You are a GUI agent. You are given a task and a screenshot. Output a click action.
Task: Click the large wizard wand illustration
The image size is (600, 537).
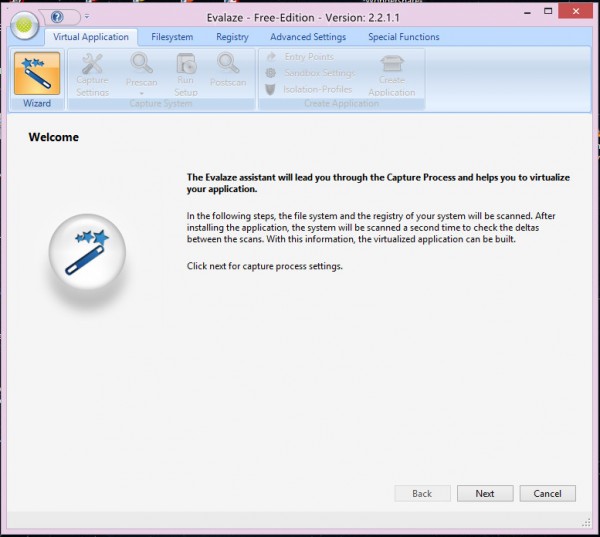click(x=87, y=252)
